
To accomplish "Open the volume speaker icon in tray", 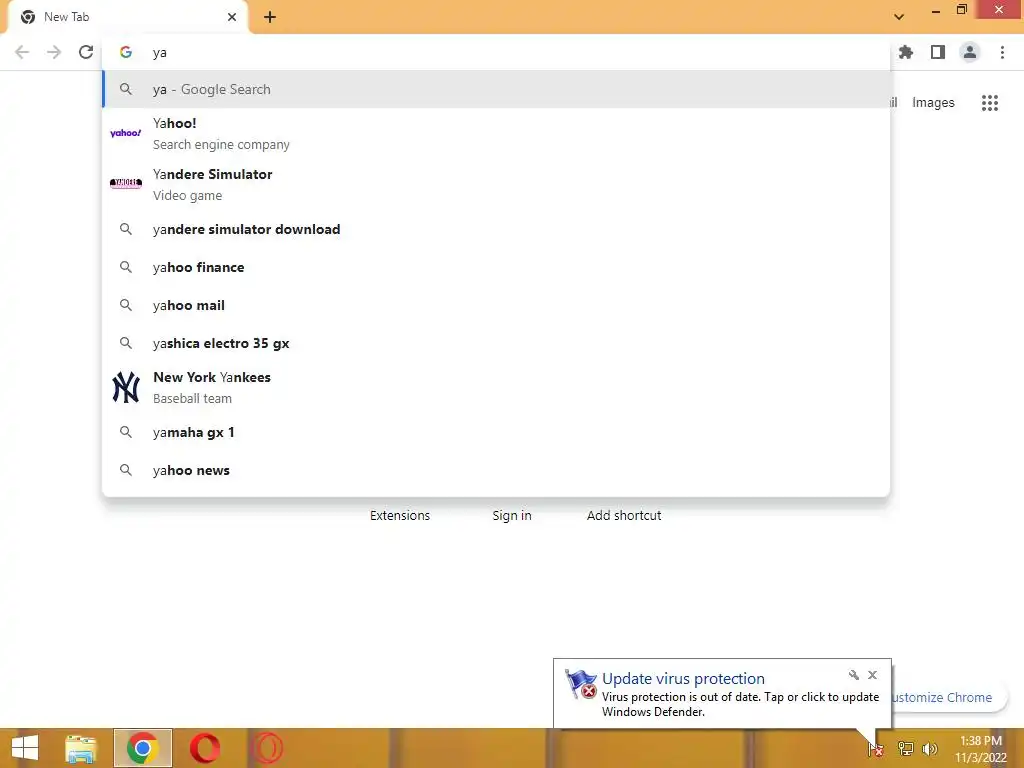I will pyautogui.click(x=930, y=749).
